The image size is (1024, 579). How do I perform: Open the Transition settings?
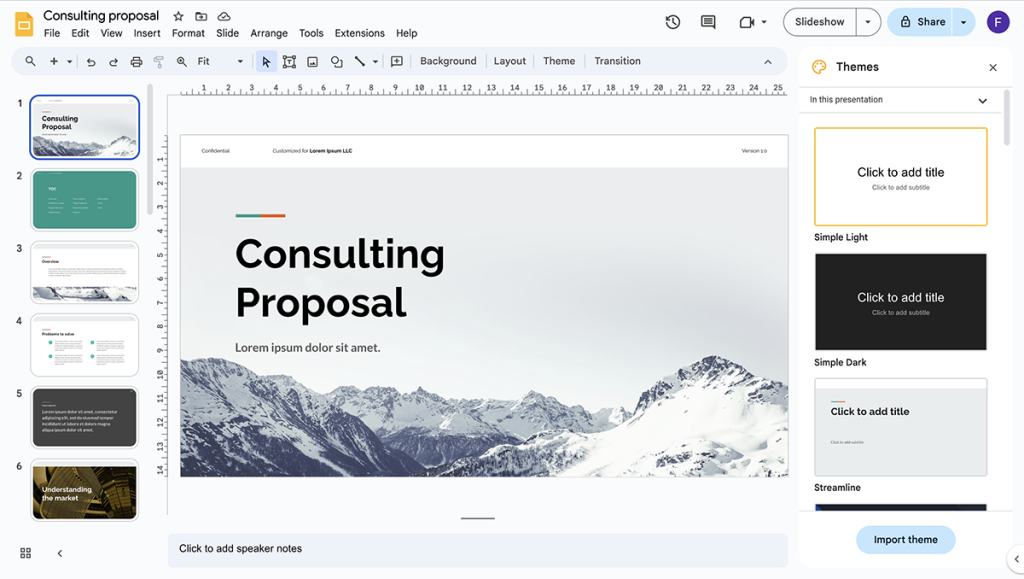pyautogui.click(x=617, y=61)
